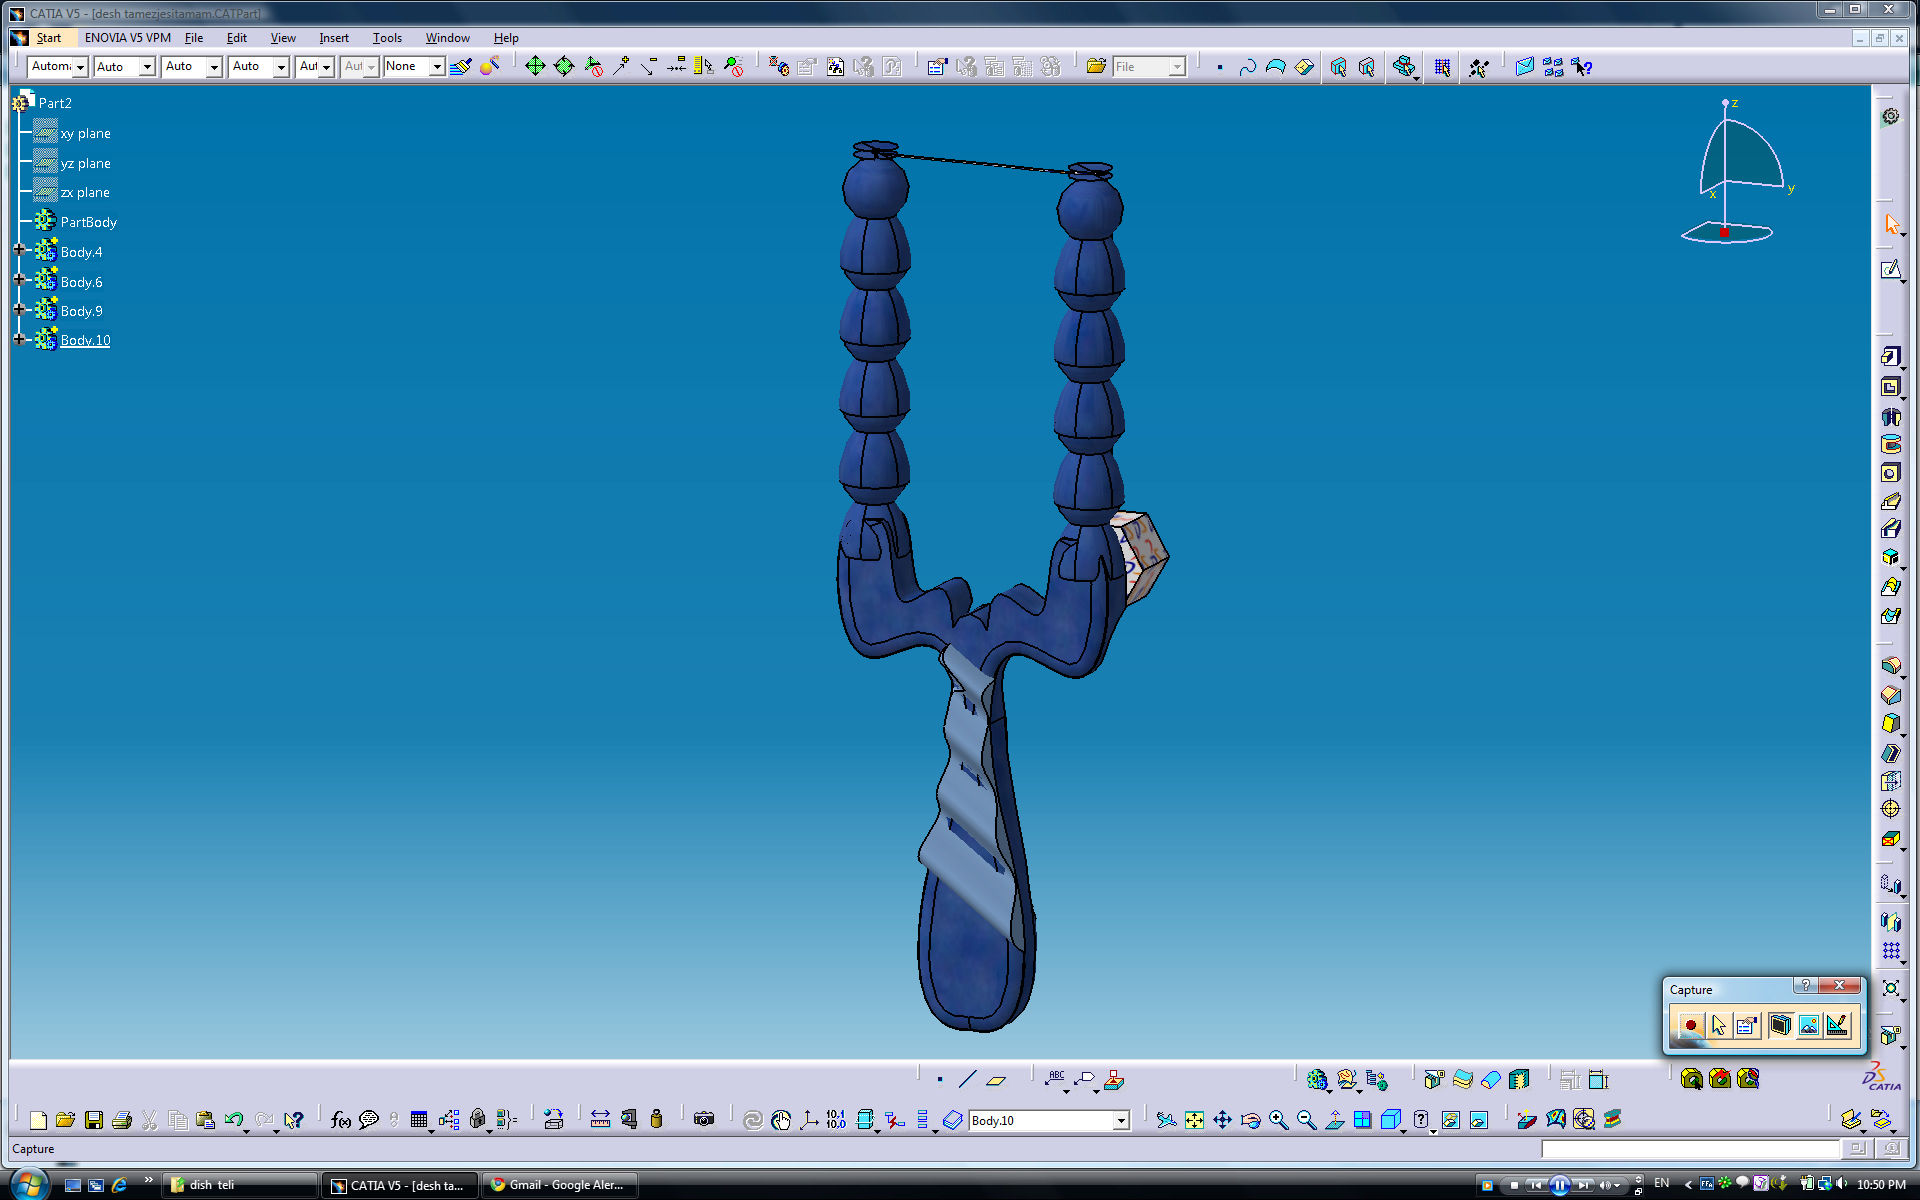Toggle Swap Visible Space icon
The height and width of the screenshot is (1200, 1920).
[x=1479, y=1120]
